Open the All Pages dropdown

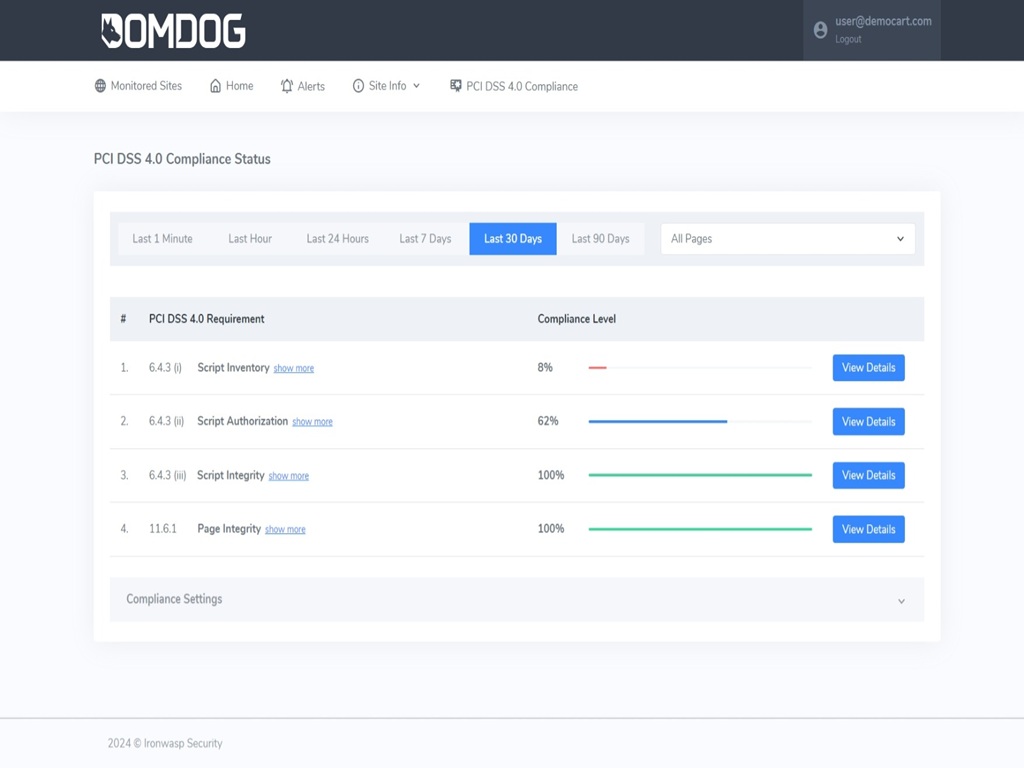click(786, 238)
